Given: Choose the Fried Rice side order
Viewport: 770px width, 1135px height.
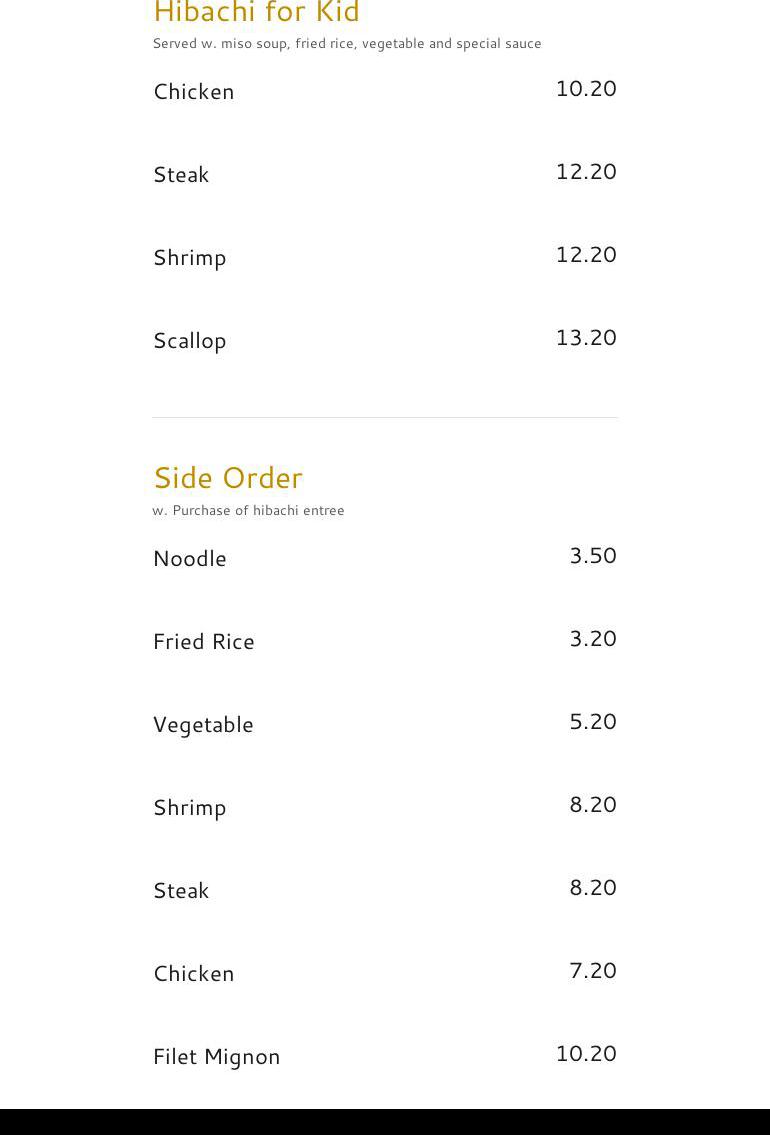Looking at the screenshot, I should (x=203, y=641).
